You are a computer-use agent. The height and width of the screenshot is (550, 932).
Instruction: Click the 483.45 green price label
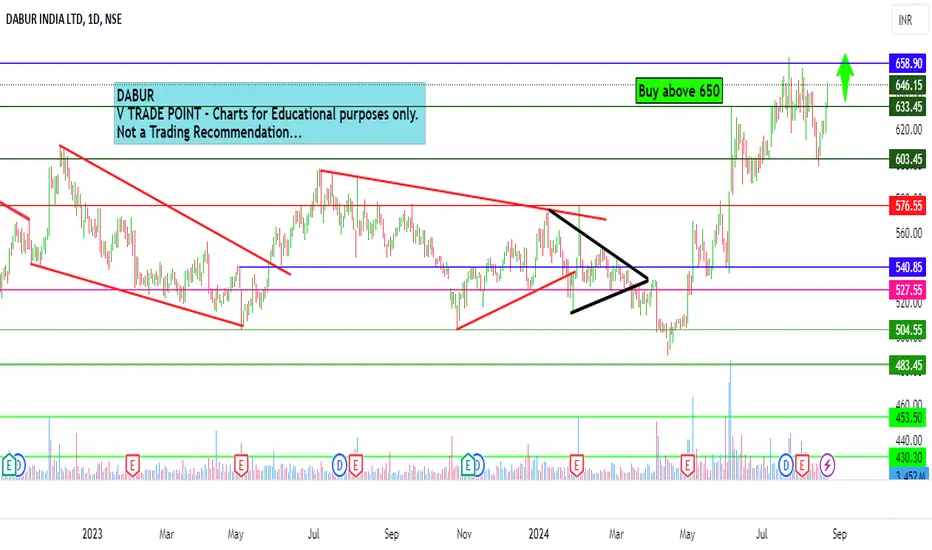(908, 364)
